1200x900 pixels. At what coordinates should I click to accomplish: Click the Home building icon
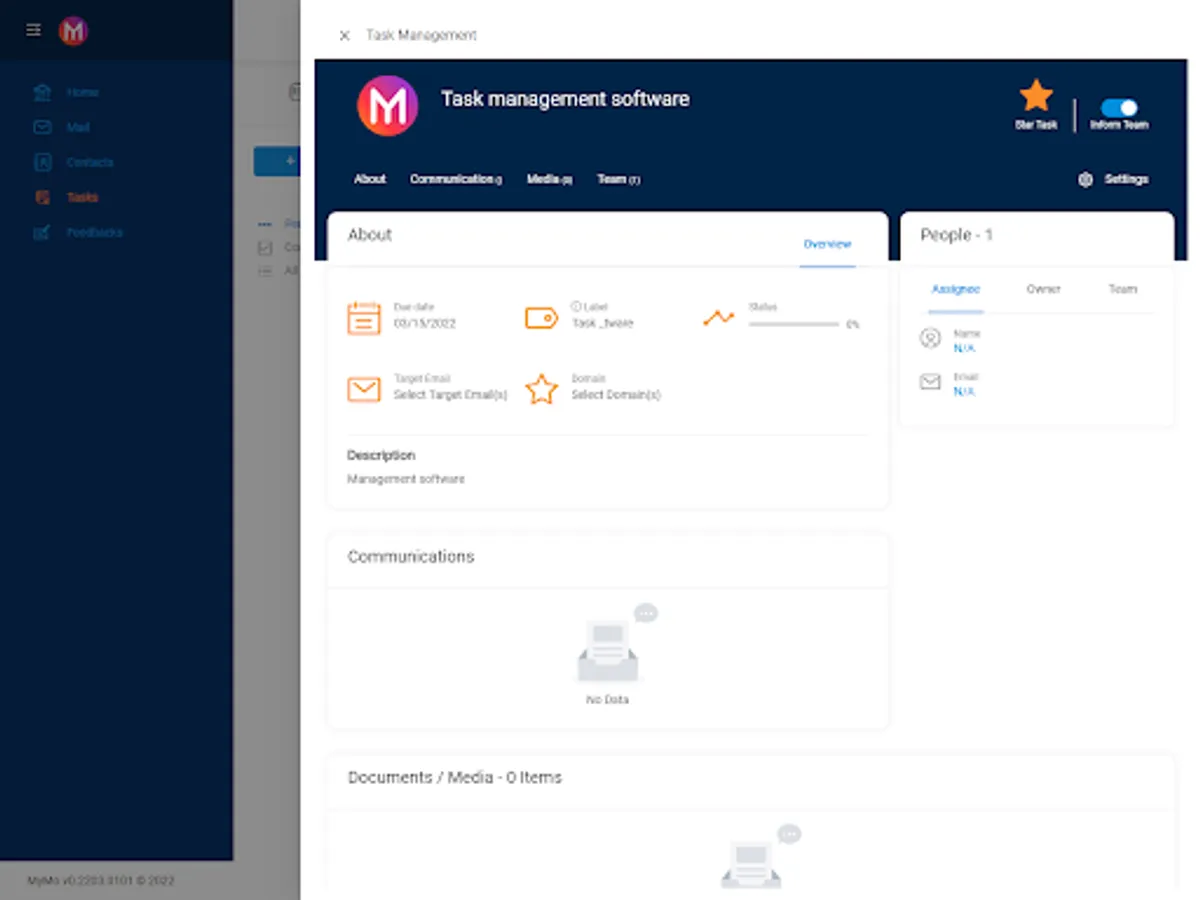(42, 92)
